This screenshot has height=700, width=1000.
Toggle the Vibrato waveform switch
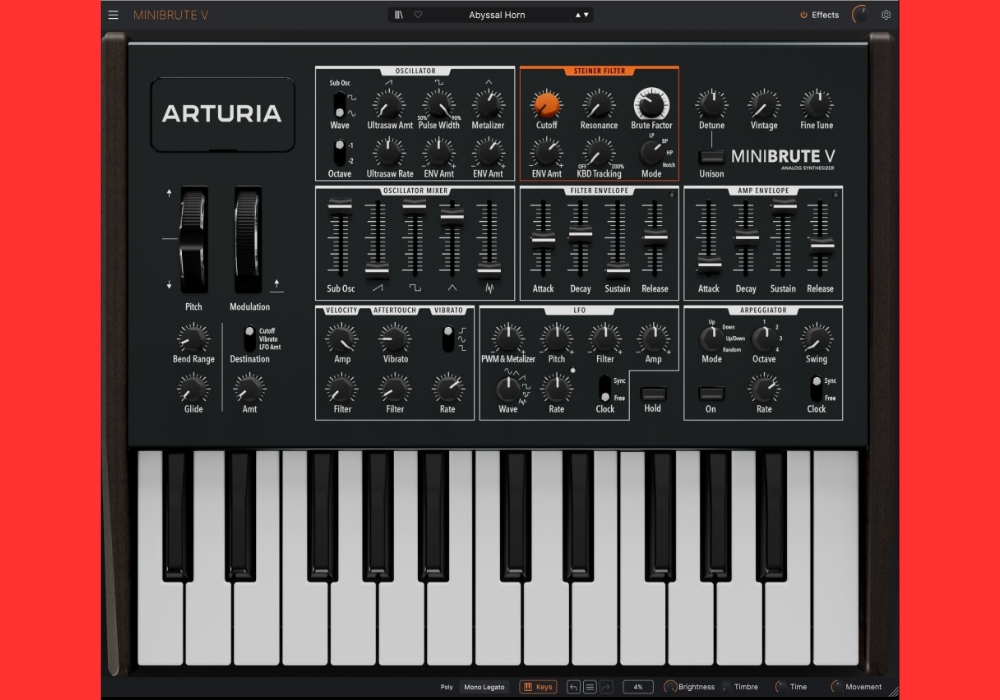[448, 339]
